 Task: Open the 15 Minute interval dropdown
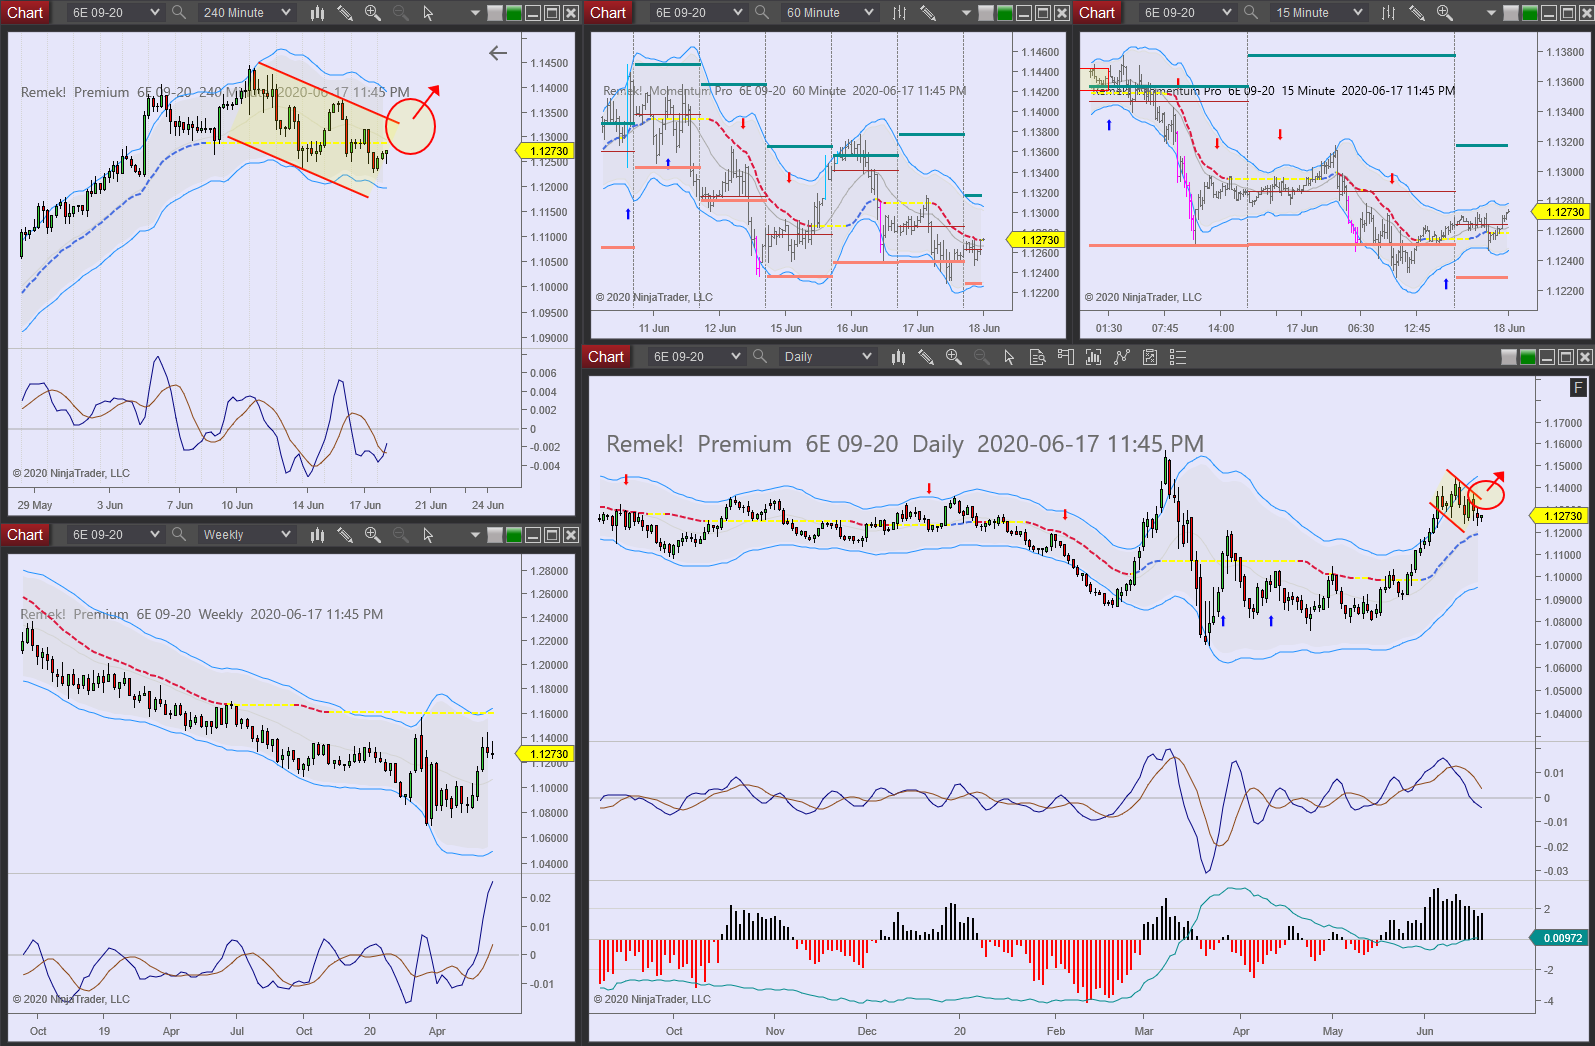coord(1318,13)
